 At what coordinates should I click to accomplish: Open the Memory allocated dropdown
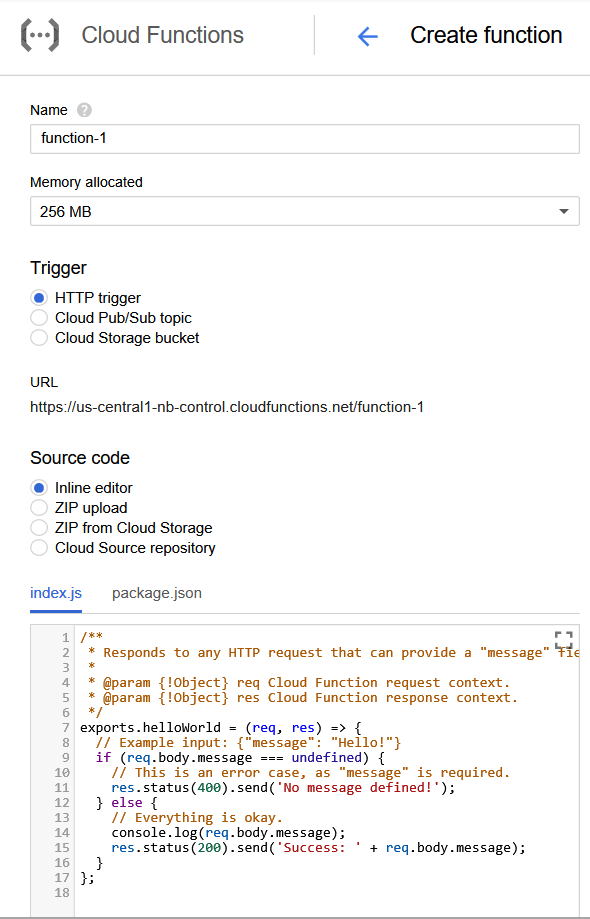pos(305,211)
